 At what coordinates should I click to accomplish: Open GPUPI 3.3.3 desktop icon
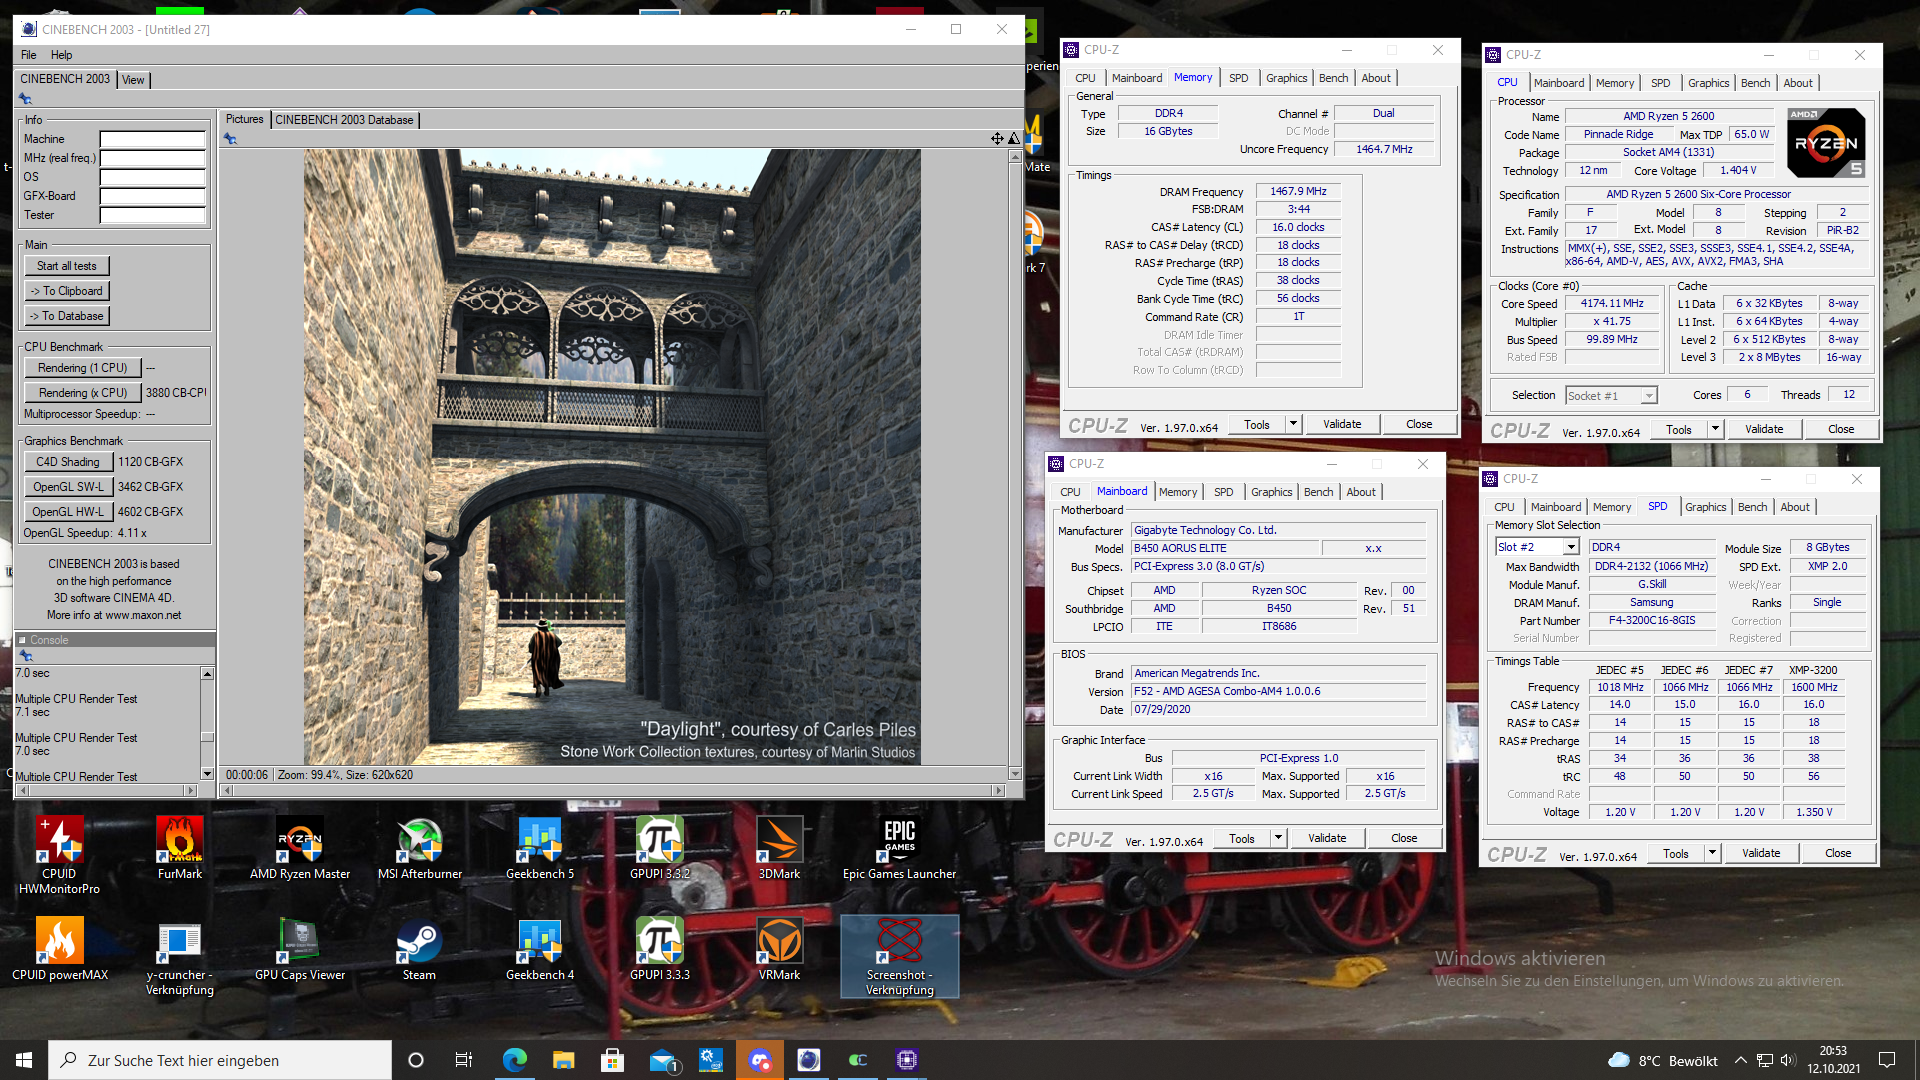(660, 949)
